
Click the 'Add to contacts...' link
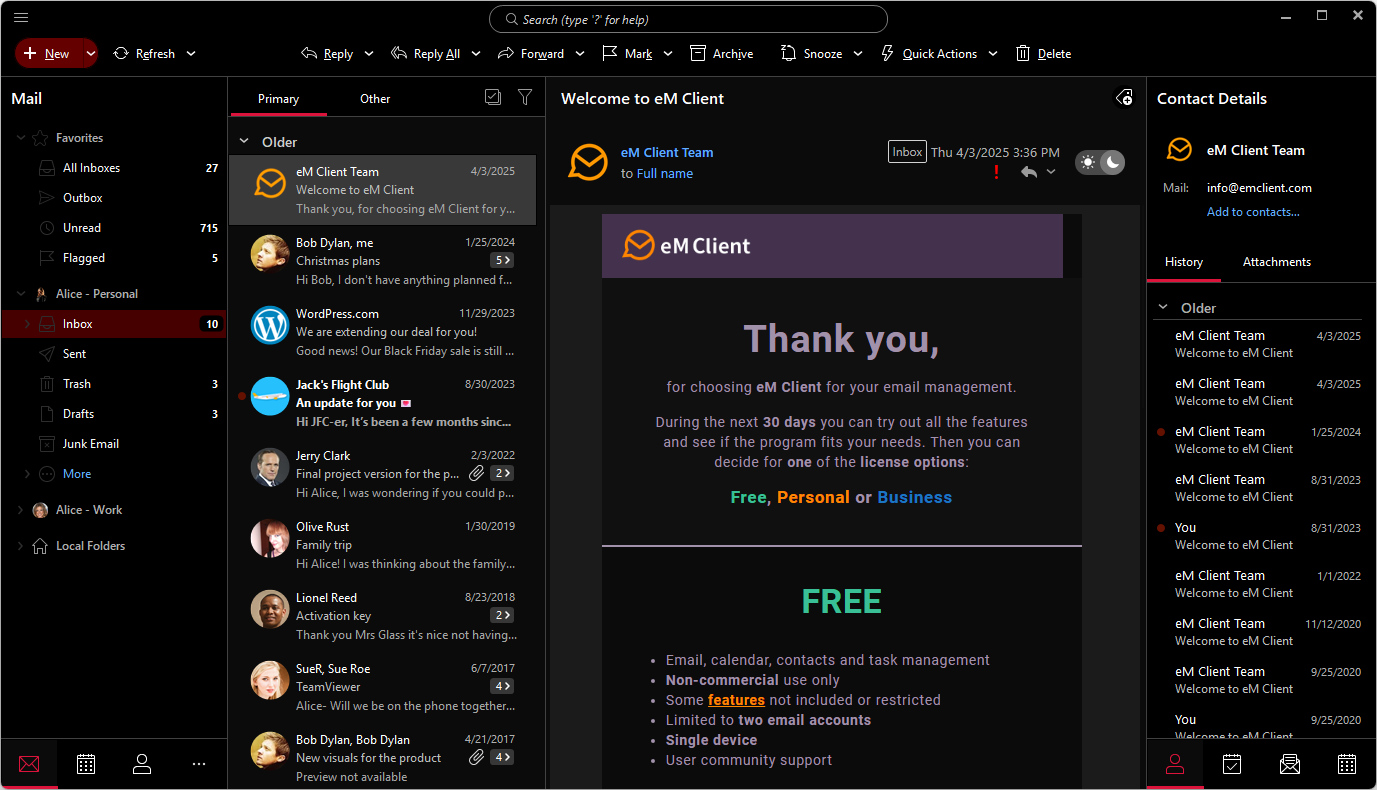coord(1253,212)
